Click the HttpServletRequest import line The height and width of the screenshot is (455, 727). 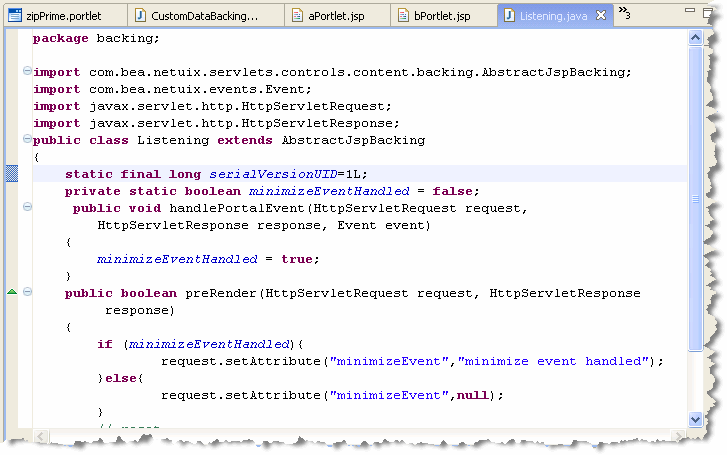pos(212,106)
